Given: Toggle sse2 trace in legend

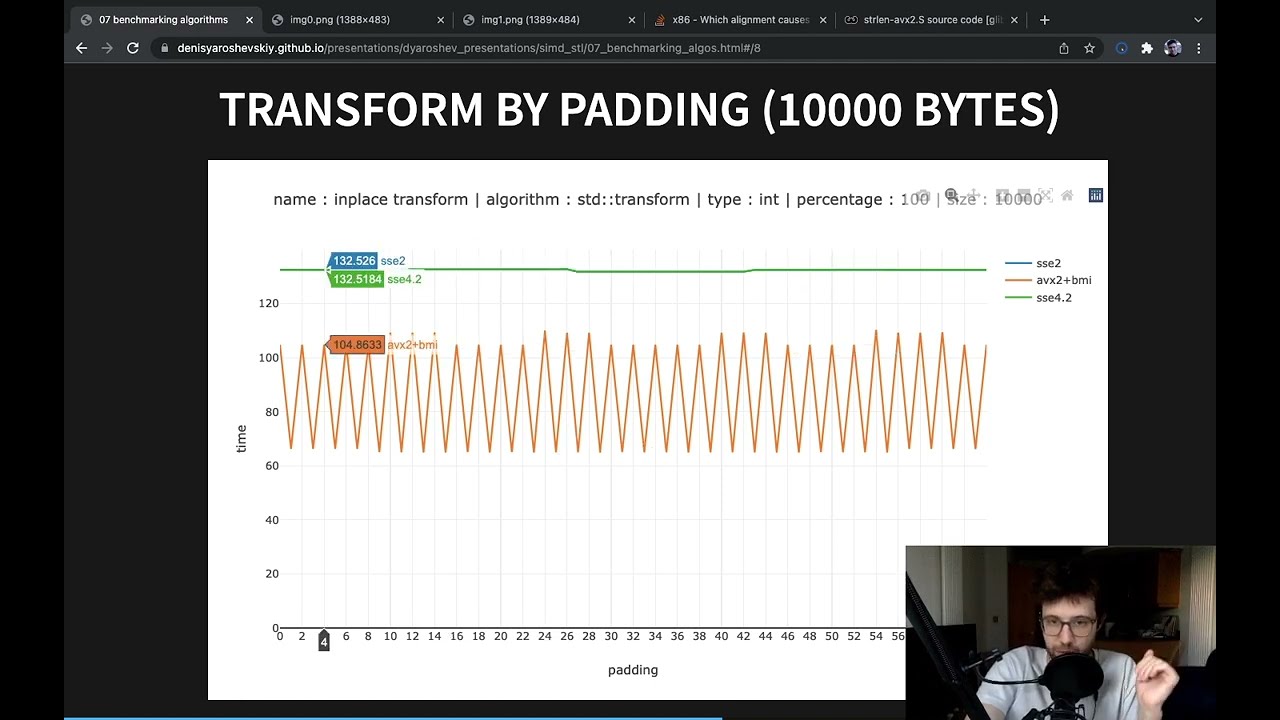Looking at the screenshot, I should [1033, 263].
